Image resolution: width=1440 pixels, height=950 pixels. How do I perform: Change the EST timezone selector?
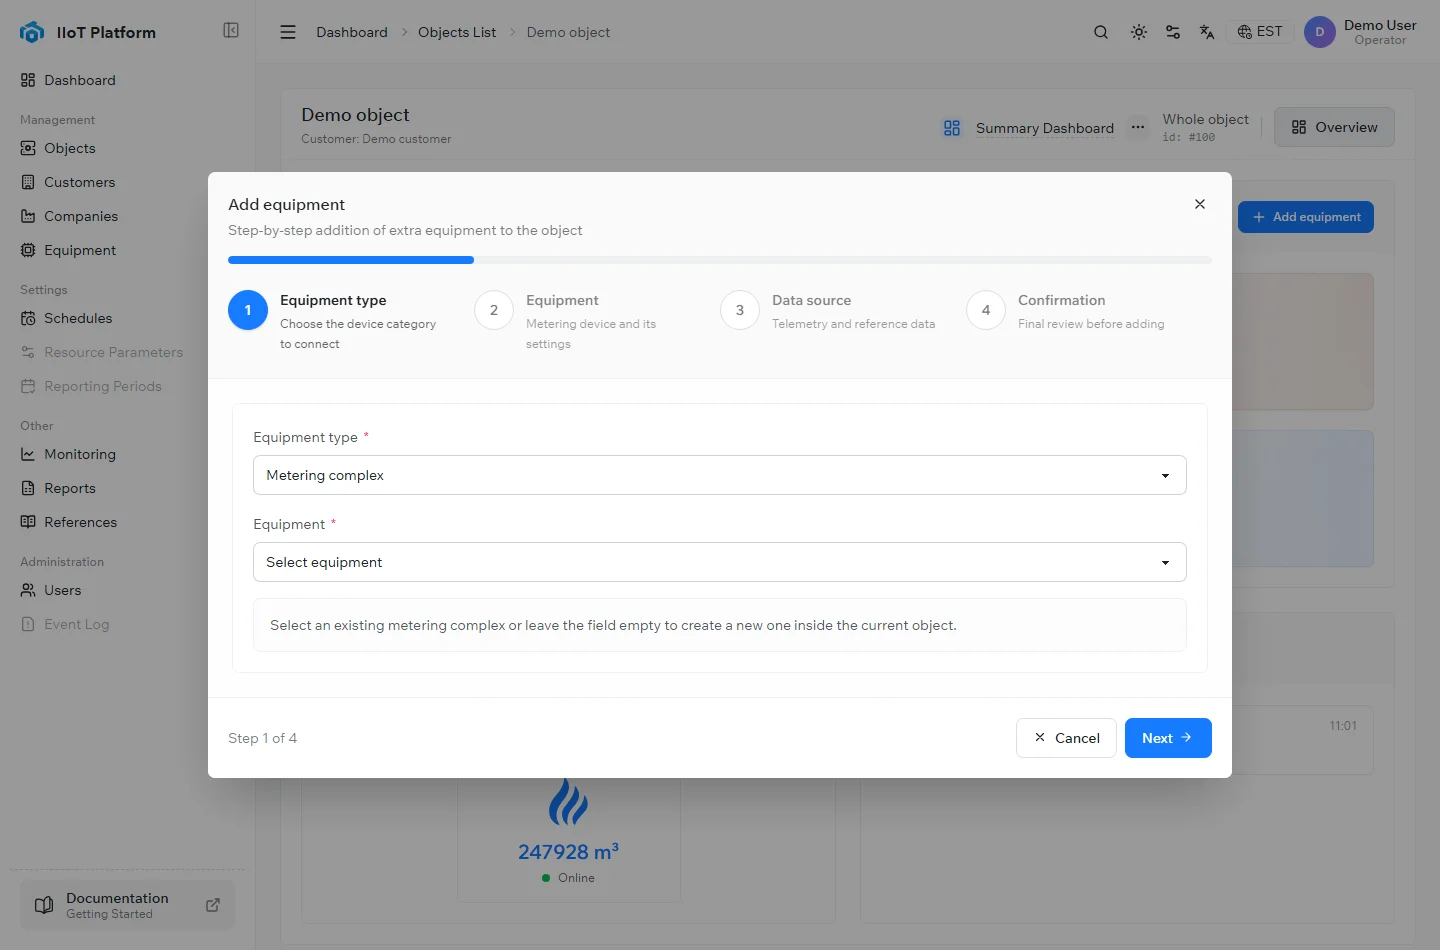tap(1260, 32)
